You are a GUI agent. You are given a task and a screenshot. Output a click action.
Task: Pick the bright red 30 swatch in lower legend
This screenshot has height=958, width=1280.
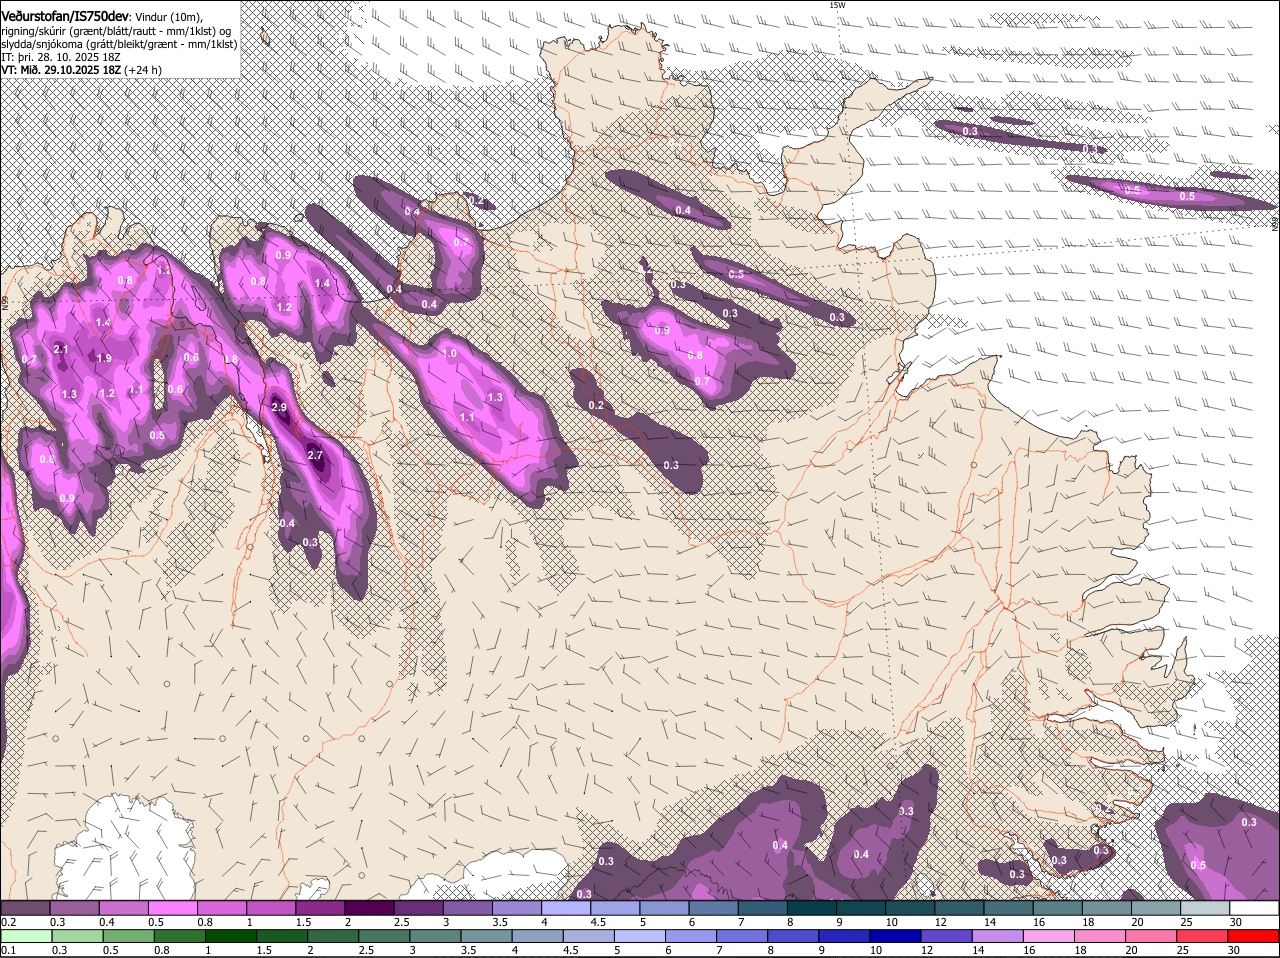[1254, 937]
